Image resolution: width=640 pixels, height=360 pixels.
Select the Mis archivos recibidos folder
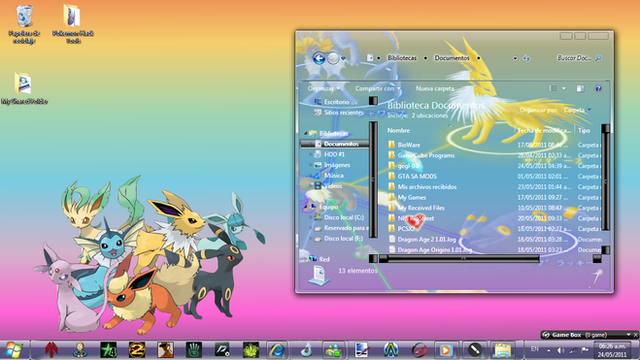click(427, 187)
